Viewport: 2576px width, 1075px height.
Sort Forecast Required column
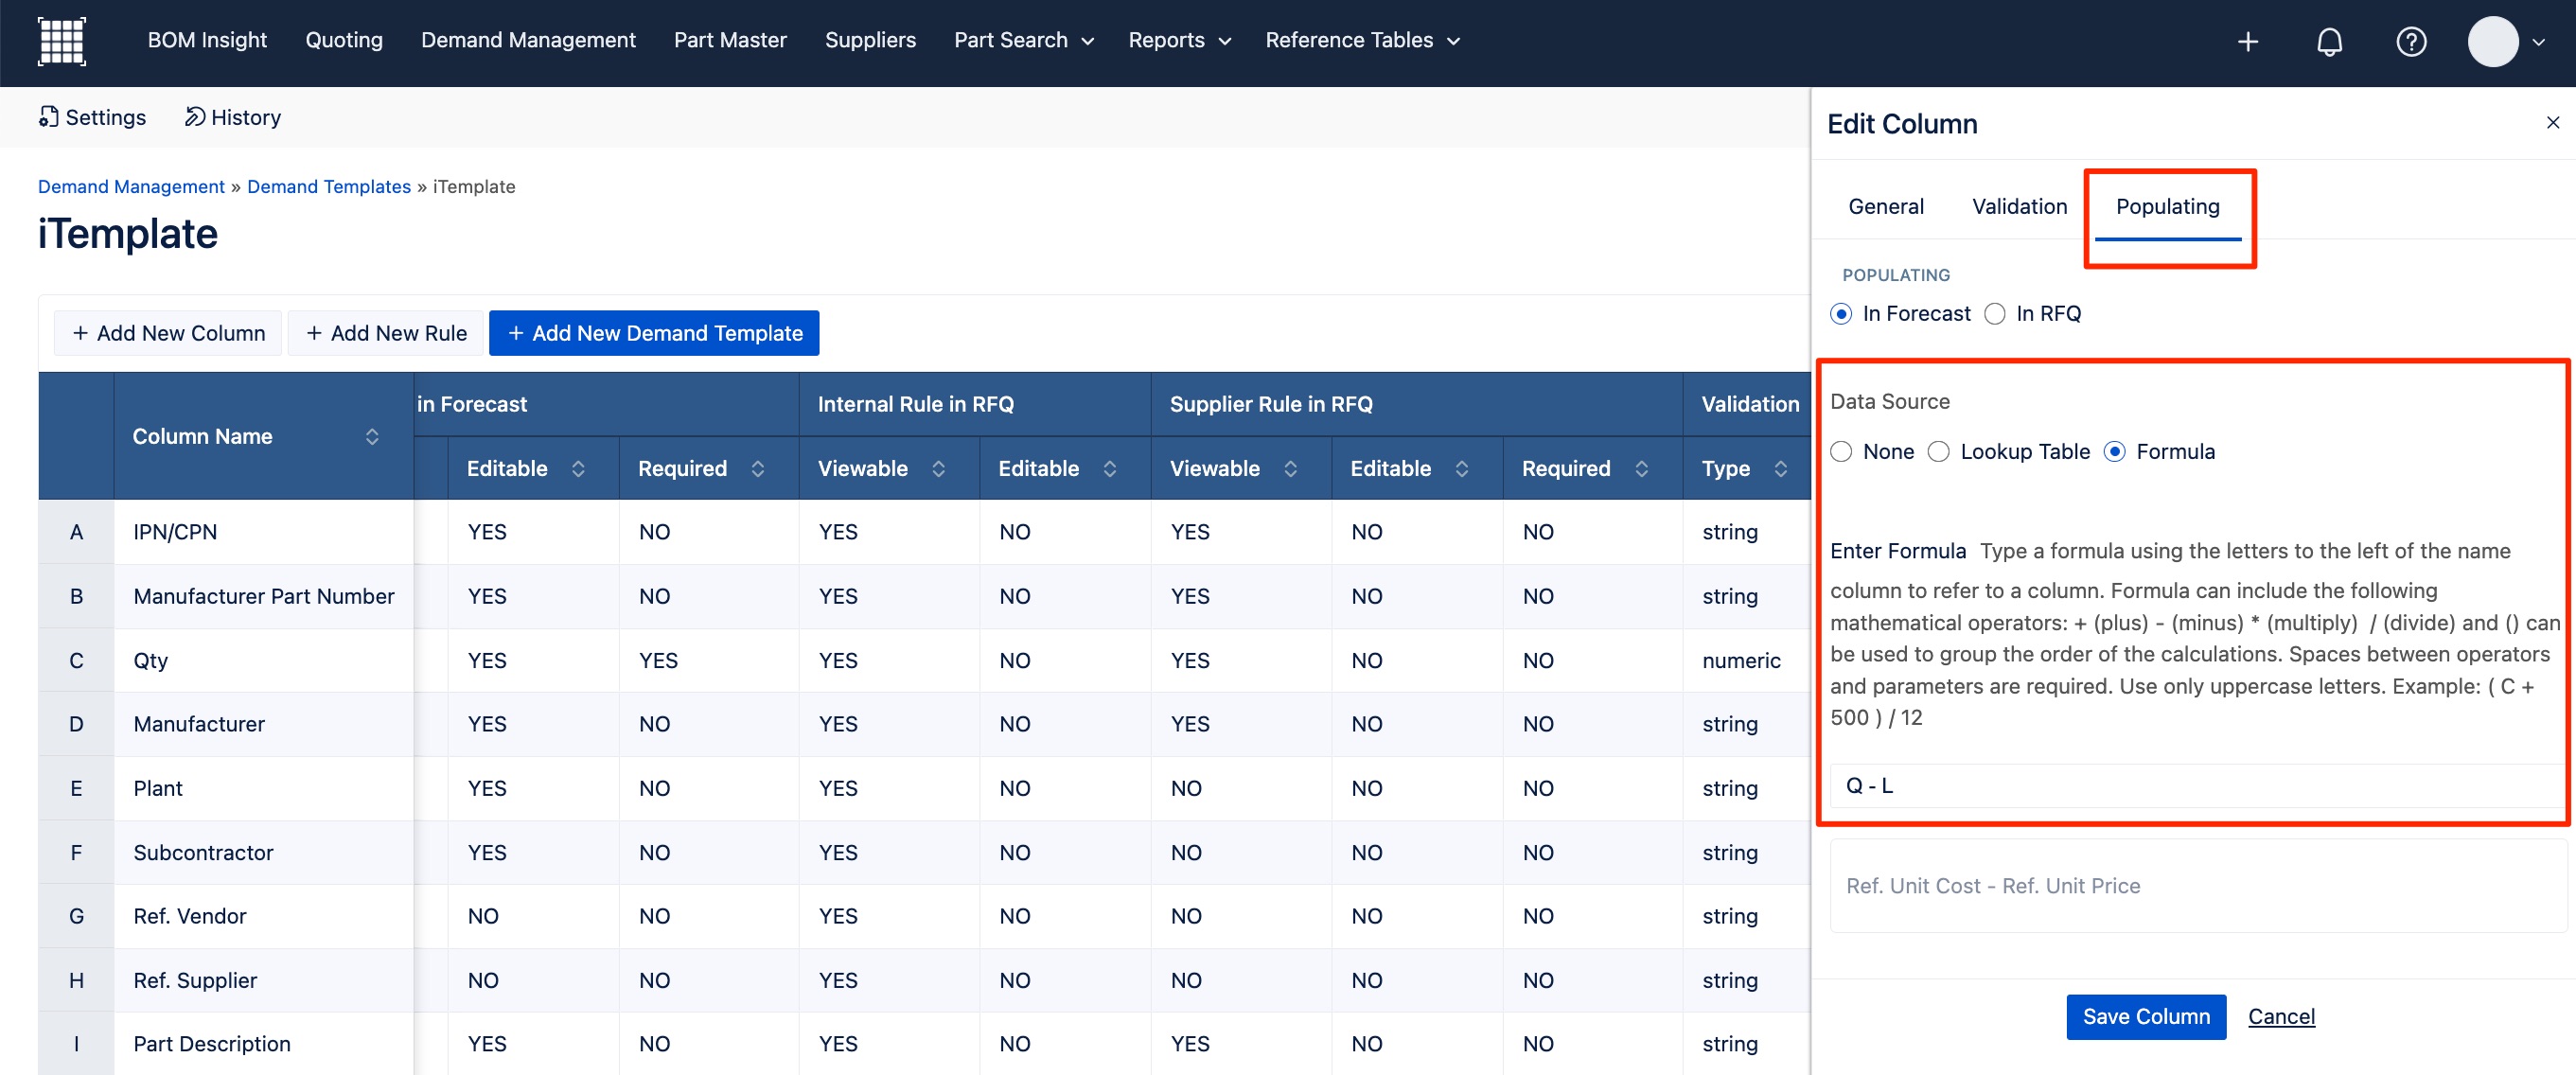(x=757, y=468)
